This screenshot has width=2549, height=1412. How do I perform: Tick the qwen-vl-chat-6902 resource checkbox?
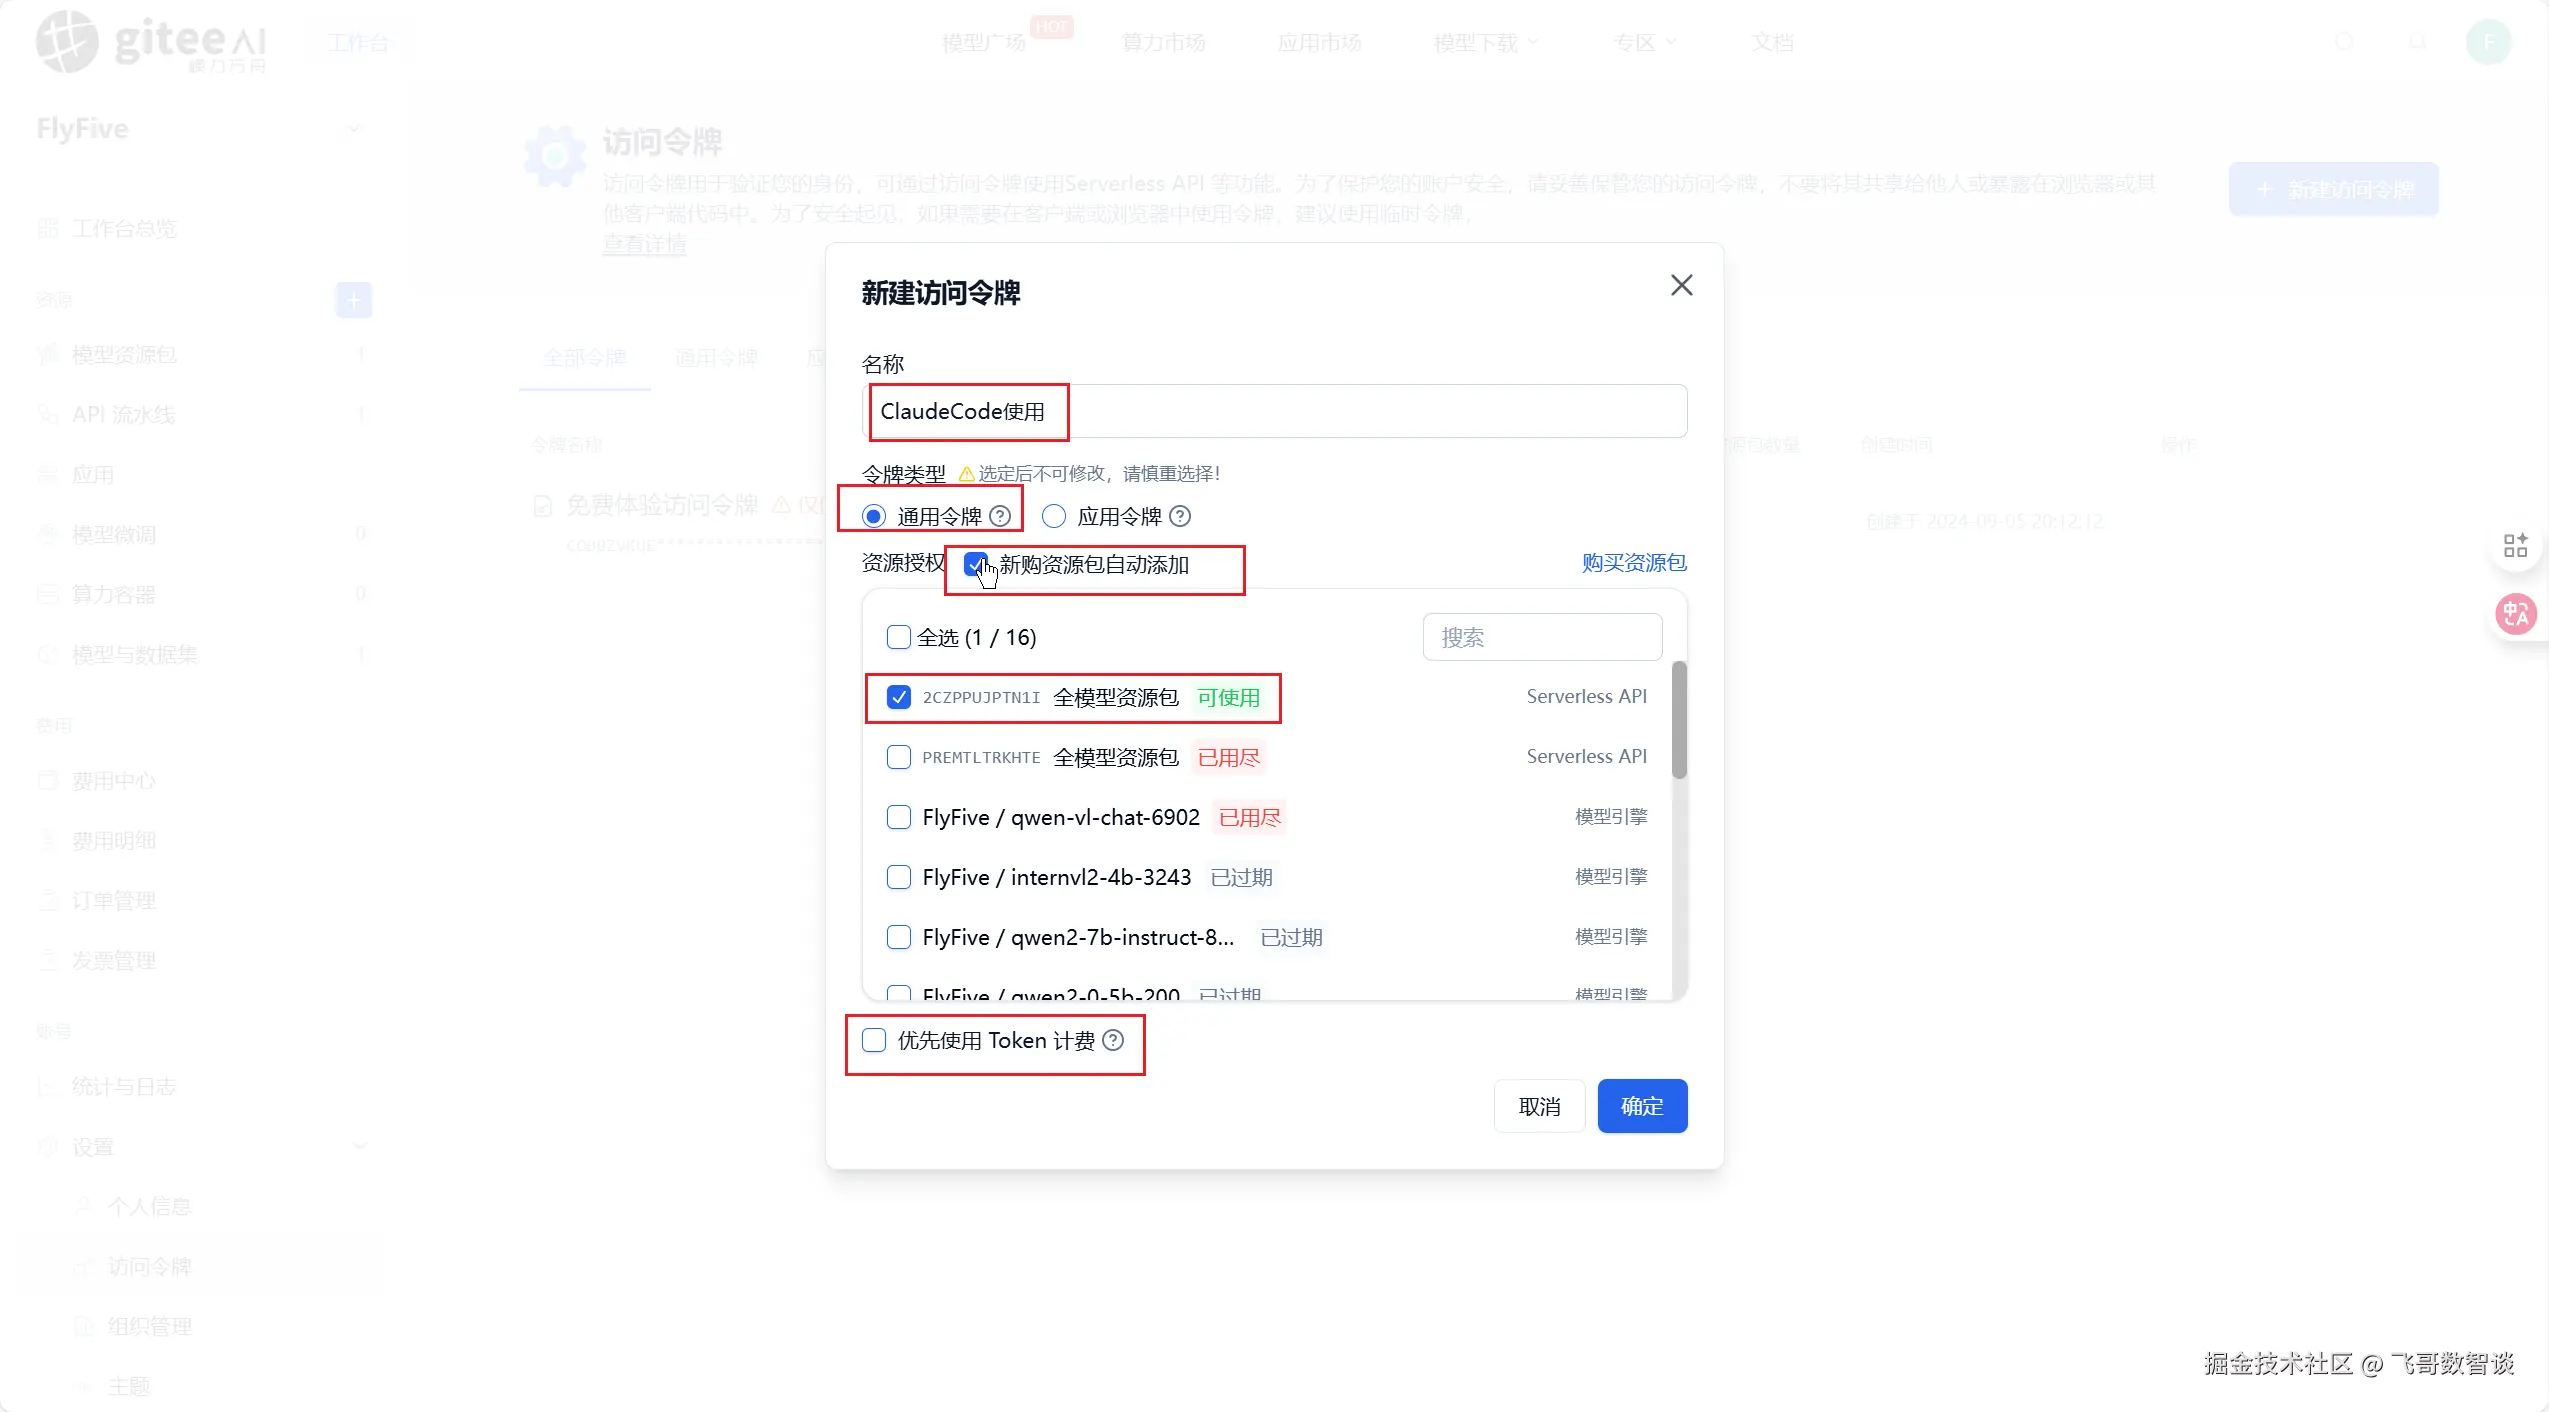[x=898, y=817]
